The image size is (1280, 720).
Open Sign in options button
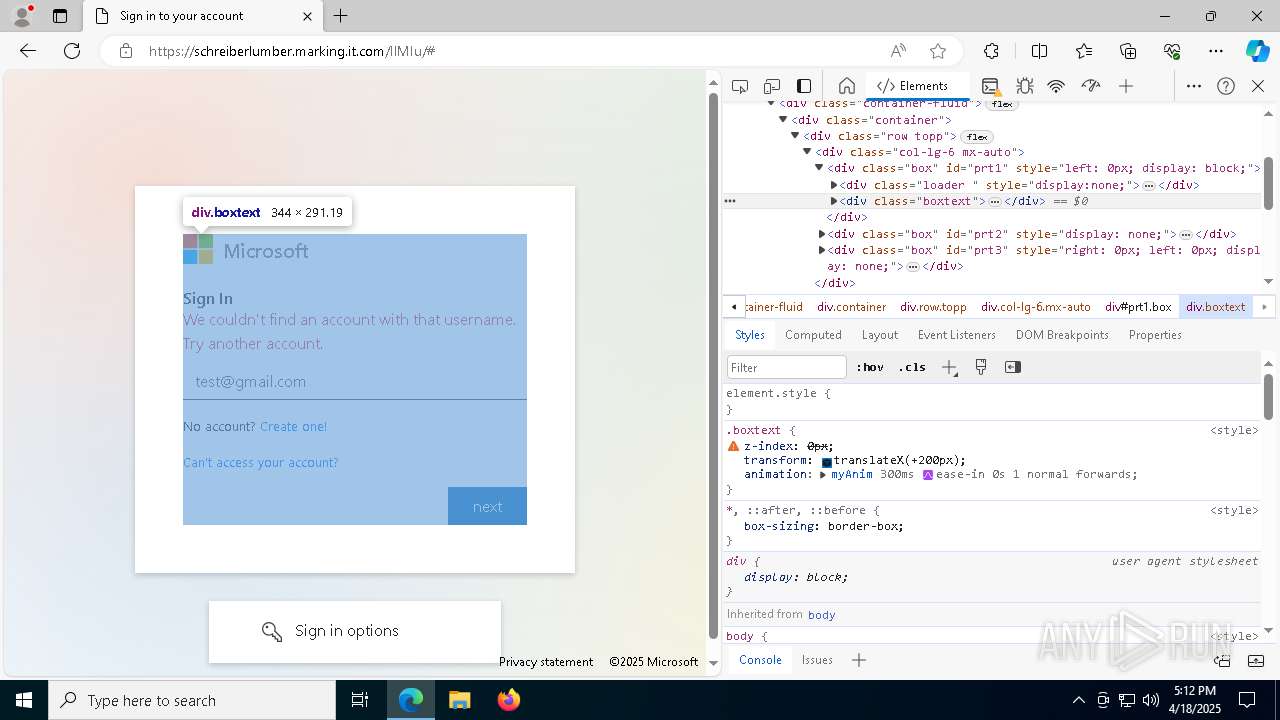355,631
